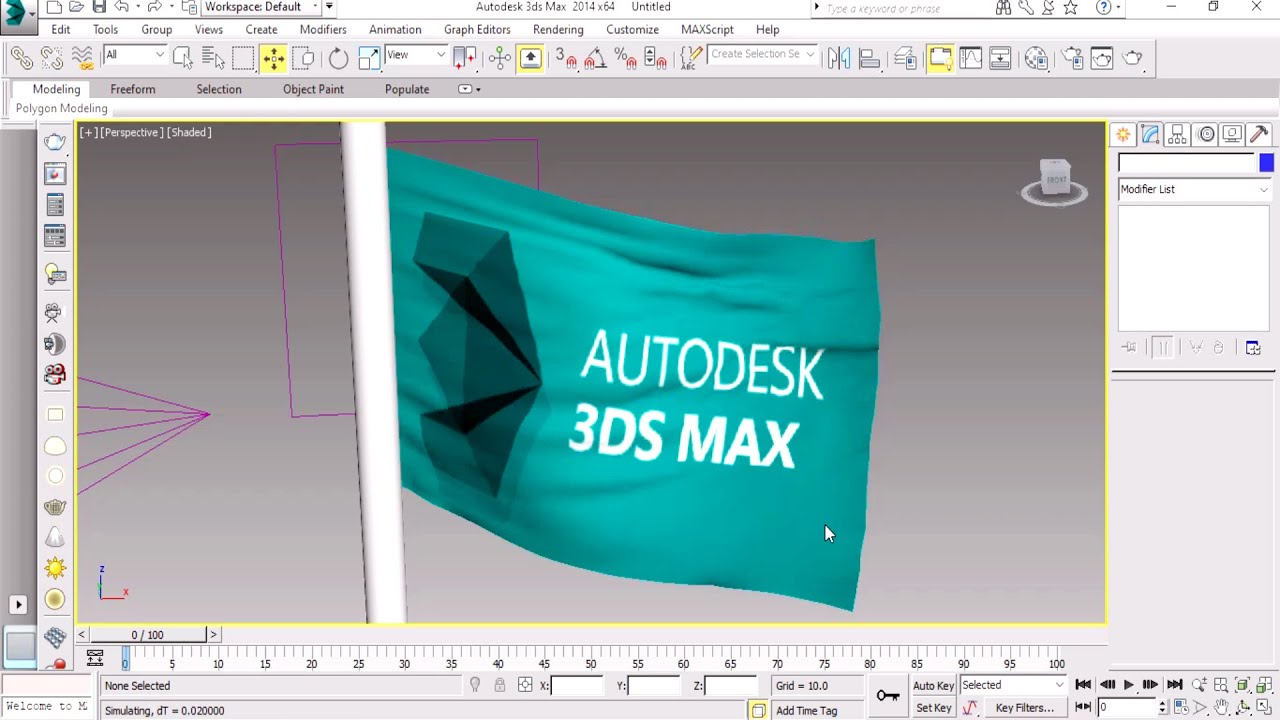Open the Rendered Frame Window

(x=1102, y=58)
